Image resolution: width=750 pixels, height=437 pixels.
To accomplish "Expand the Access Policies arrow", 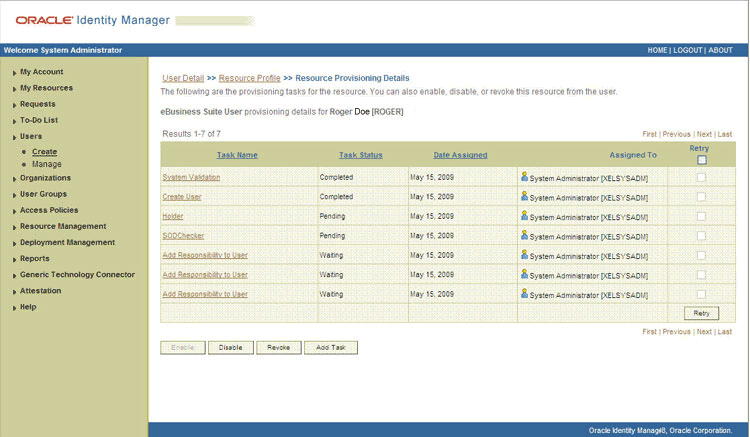I will 14,211.
